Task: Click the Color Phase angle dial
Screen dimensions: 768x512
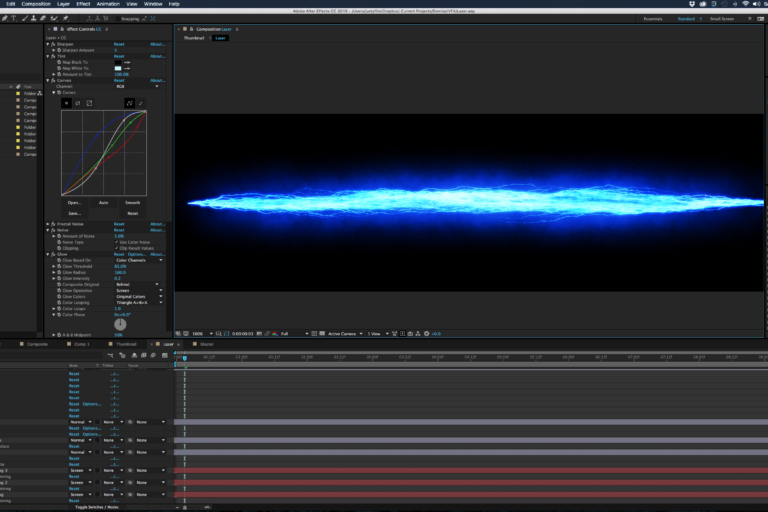Action: click(x=120, y=324)
